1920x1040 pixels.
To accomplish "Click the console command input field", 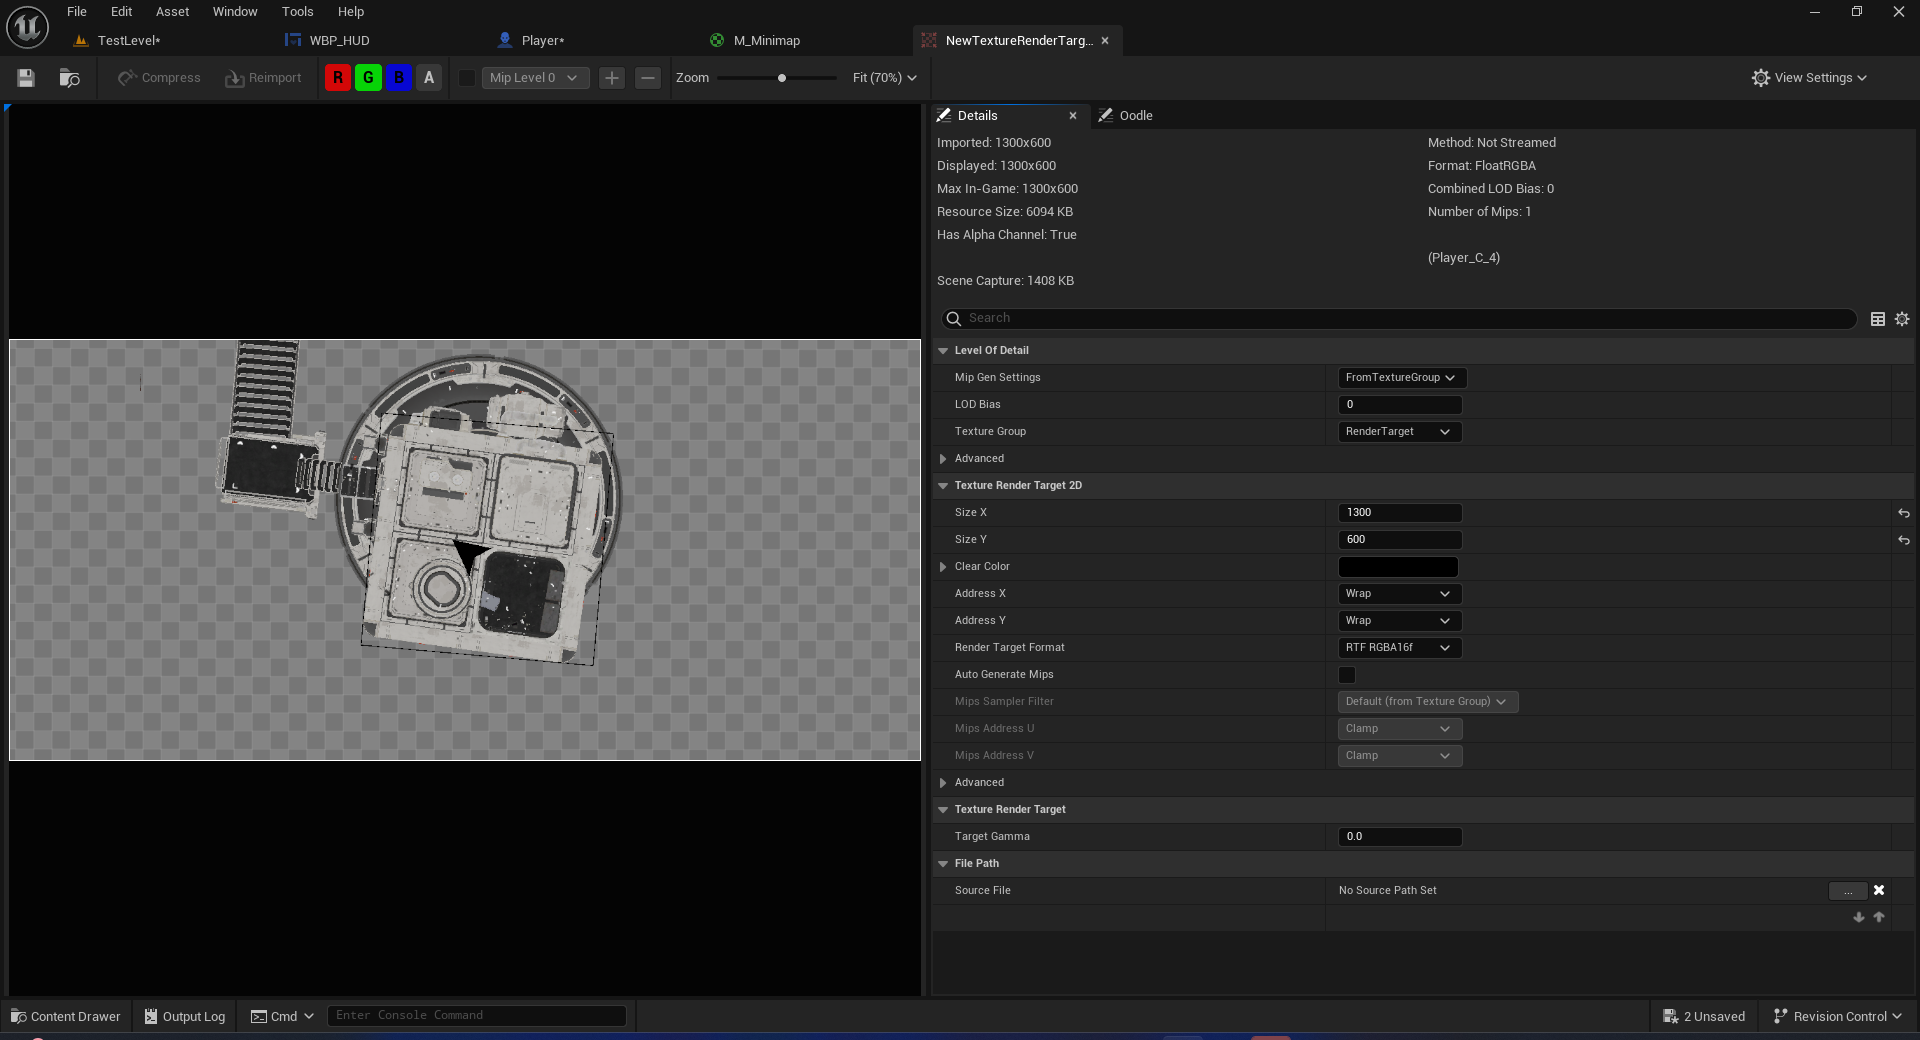I will 477,1016.
